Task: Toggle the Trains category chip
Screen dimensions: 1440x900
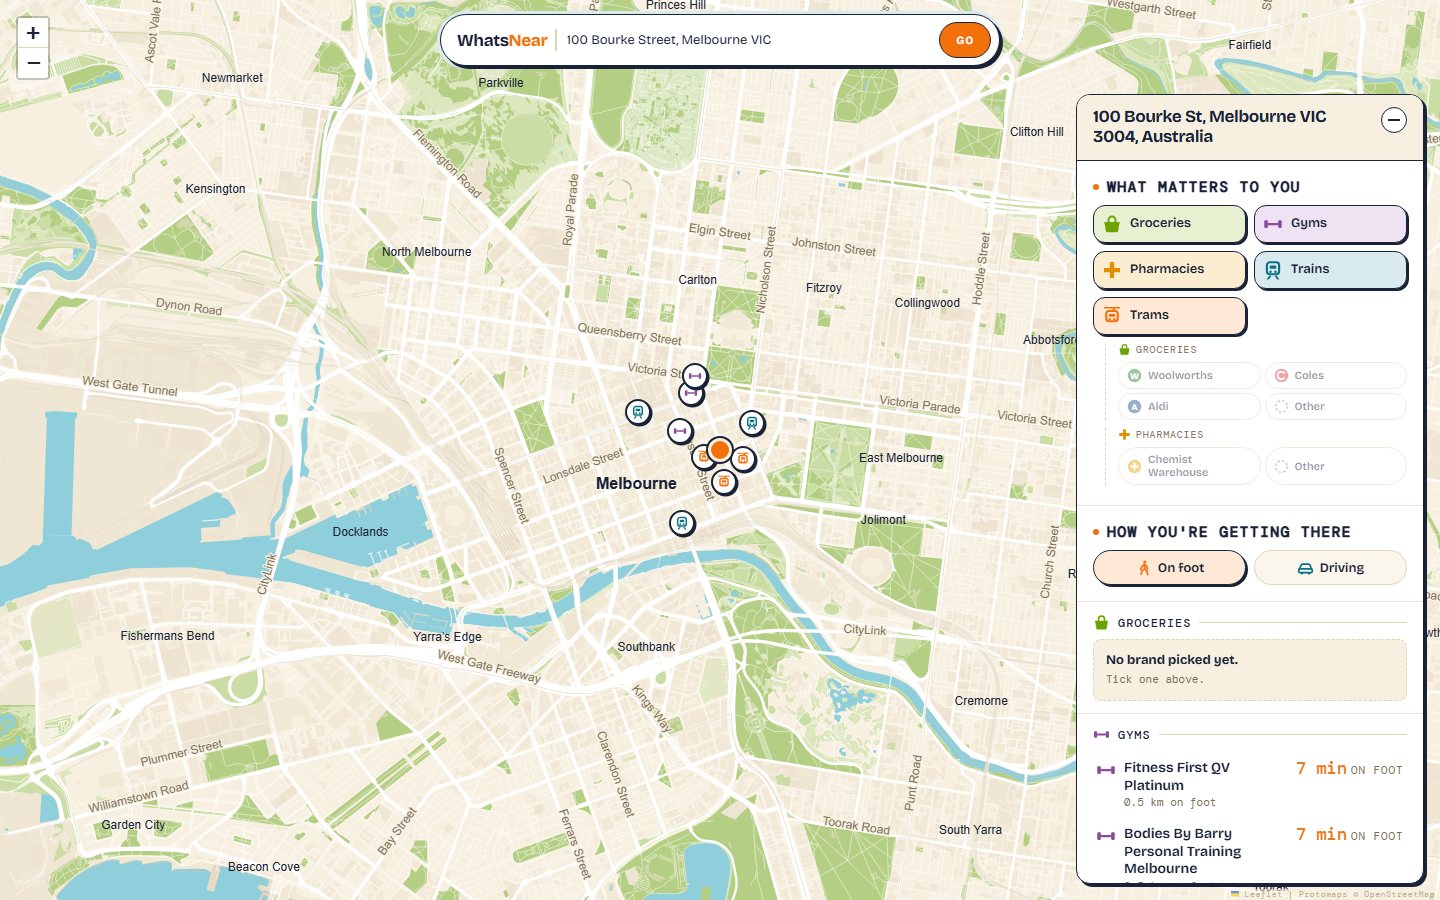Action: [x=1331, y=270]
